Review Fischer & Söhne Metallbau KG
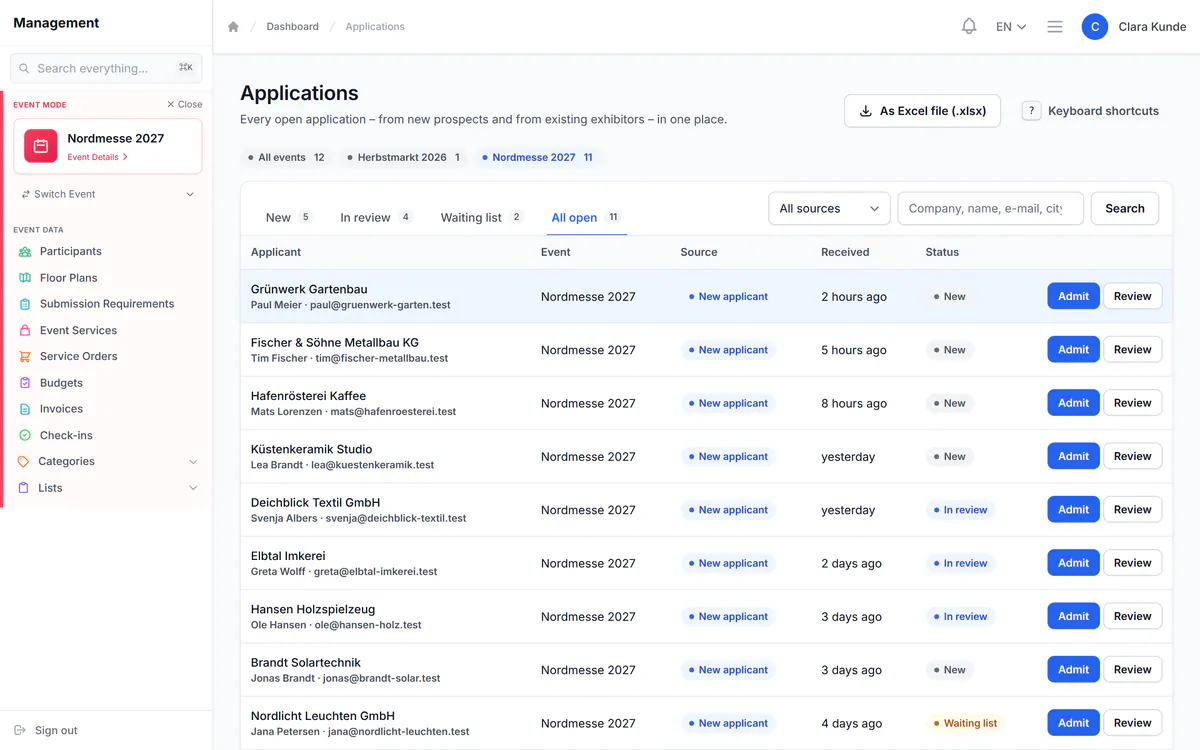The image size is (1200, 750). pos(1132,349)
